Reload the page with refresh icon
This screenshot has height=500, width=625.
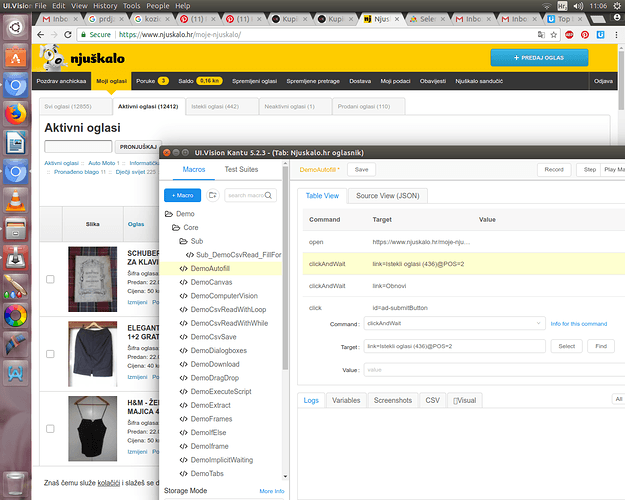[68, 35]
